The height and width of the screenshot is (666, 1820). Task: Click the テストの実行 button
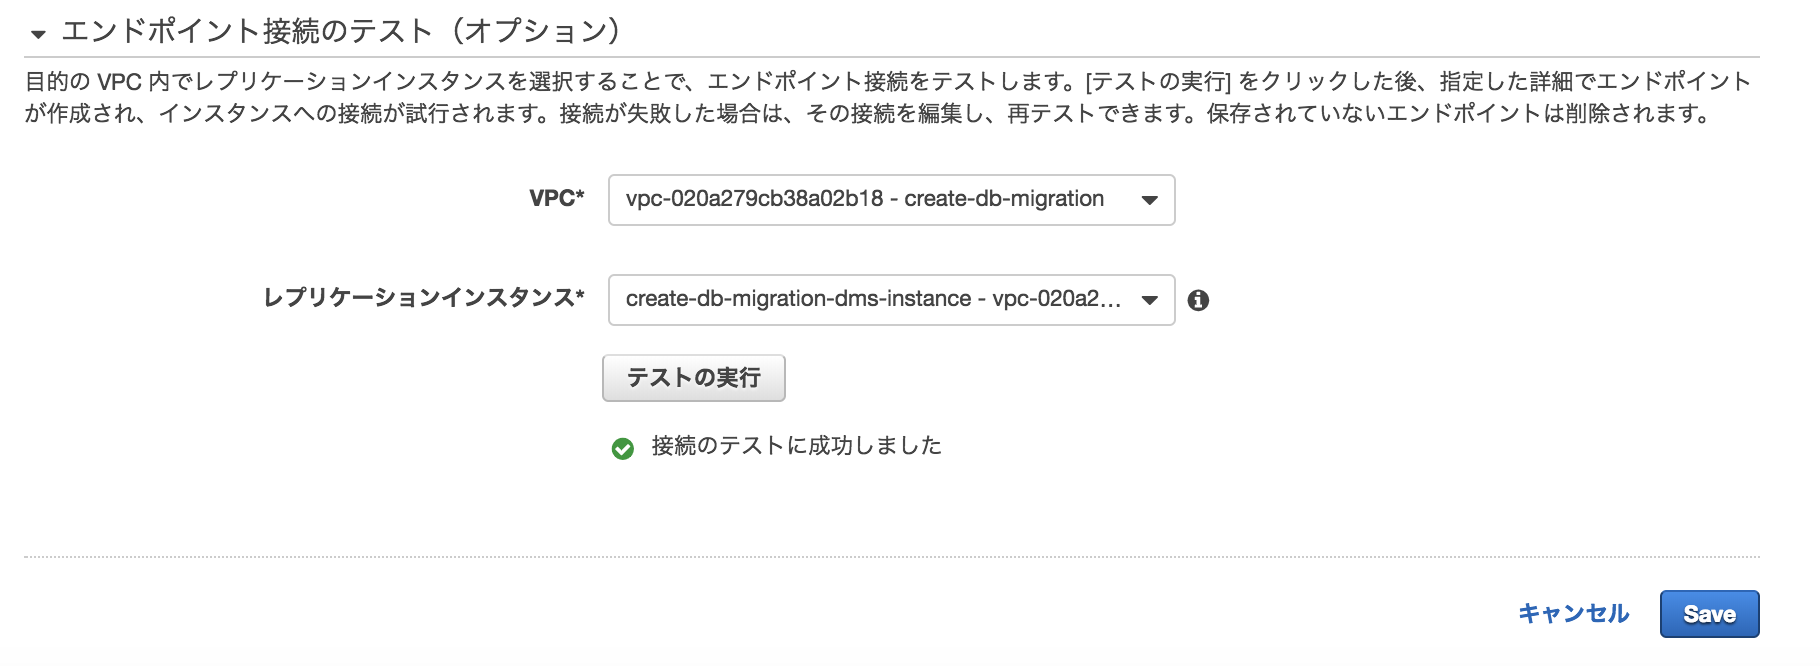point(694,378)
